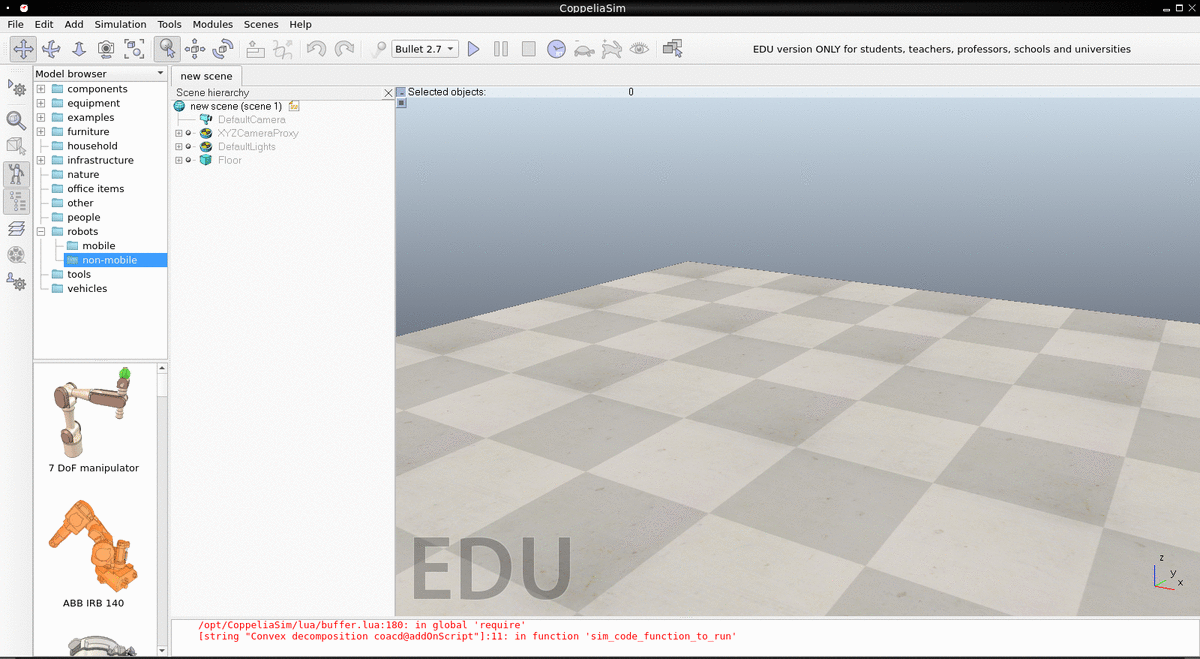
Task: Open the Model browser dropdown
Action: coord(100,74)
